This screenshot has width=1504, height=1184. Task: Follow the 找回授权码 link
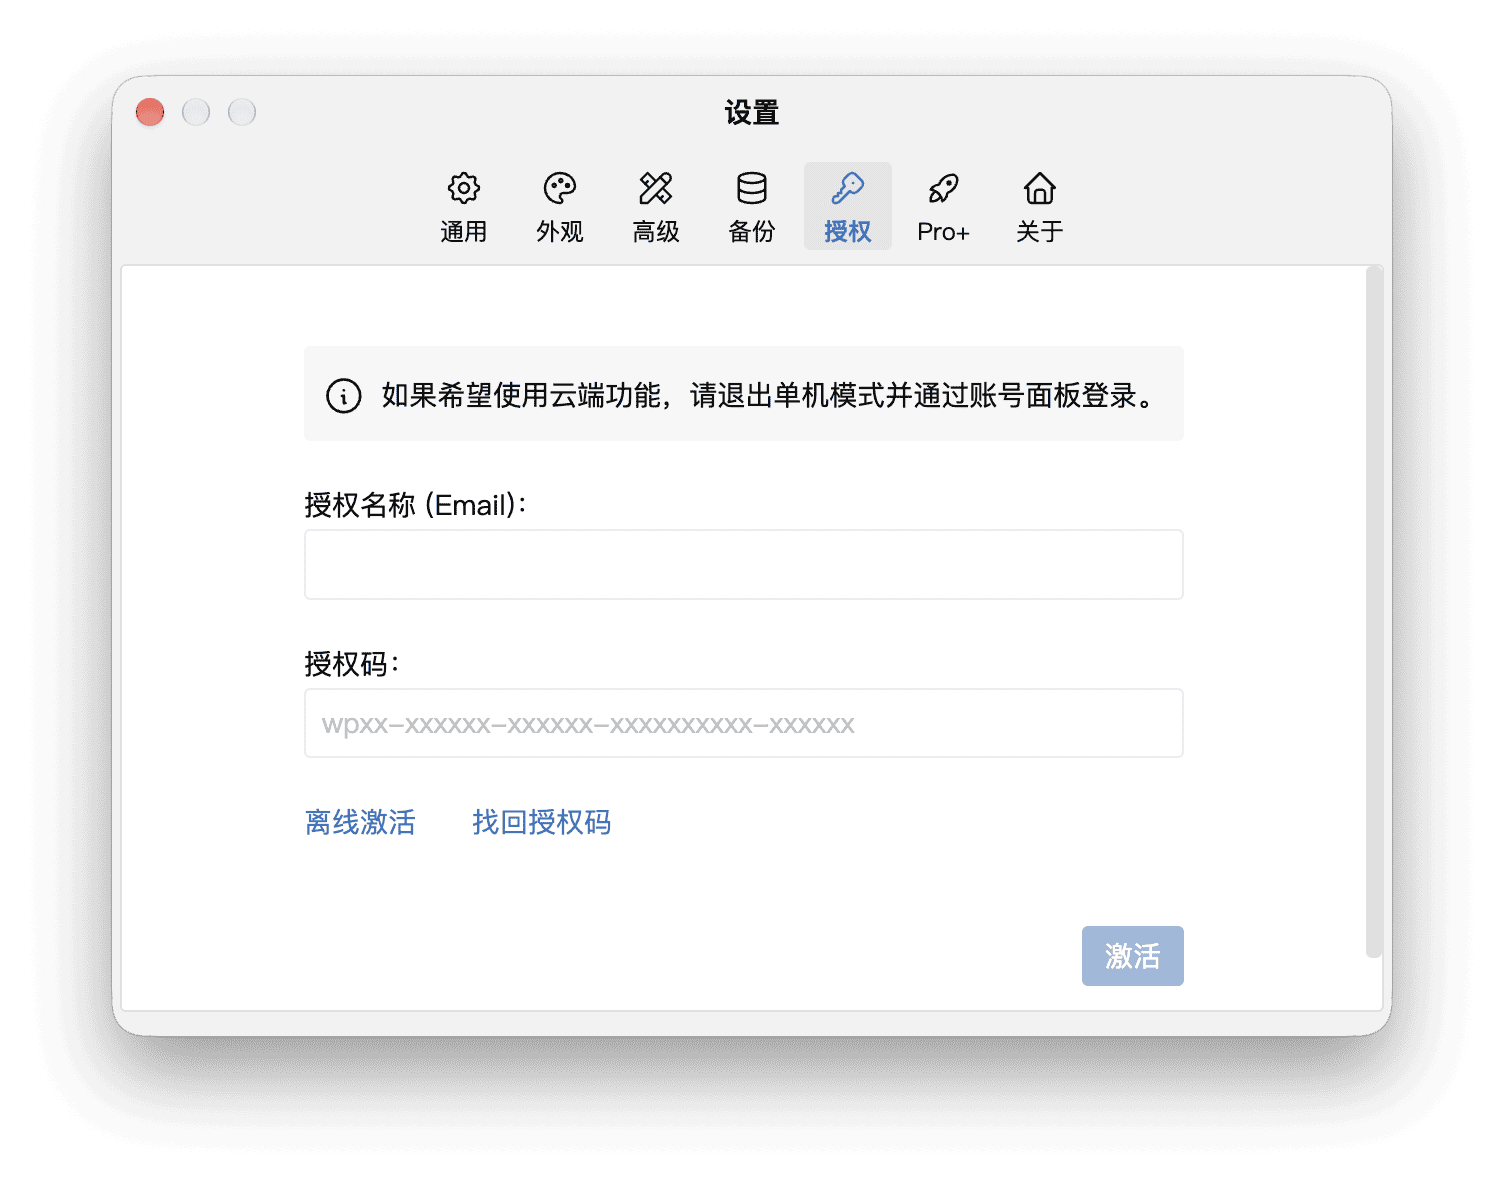[x=541, y=822]
